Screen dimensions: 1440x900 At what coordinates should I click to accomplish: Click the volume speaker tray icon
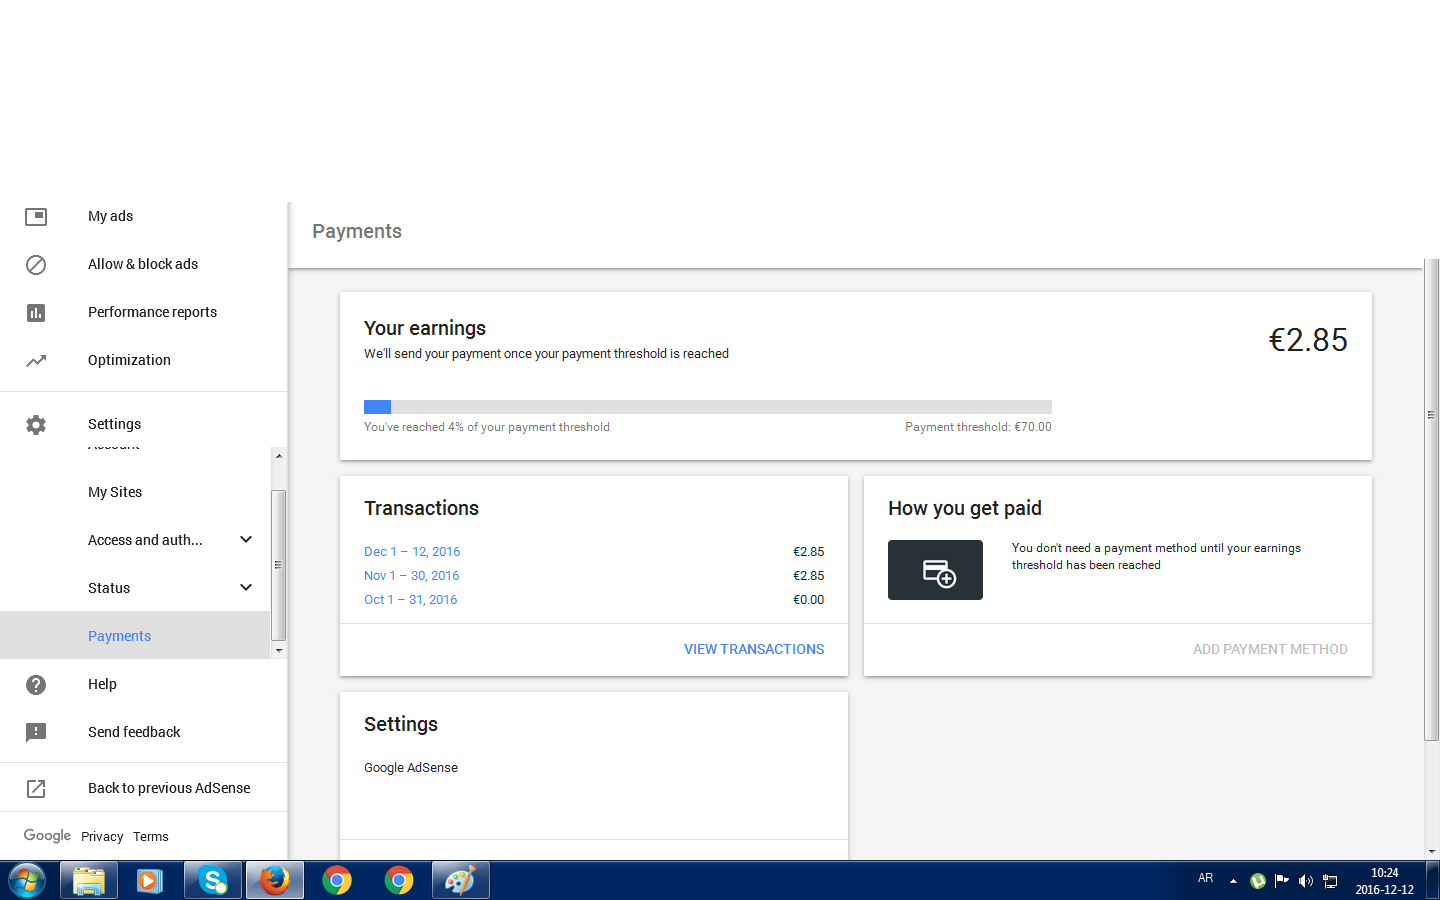click(x=1305, y=881)
